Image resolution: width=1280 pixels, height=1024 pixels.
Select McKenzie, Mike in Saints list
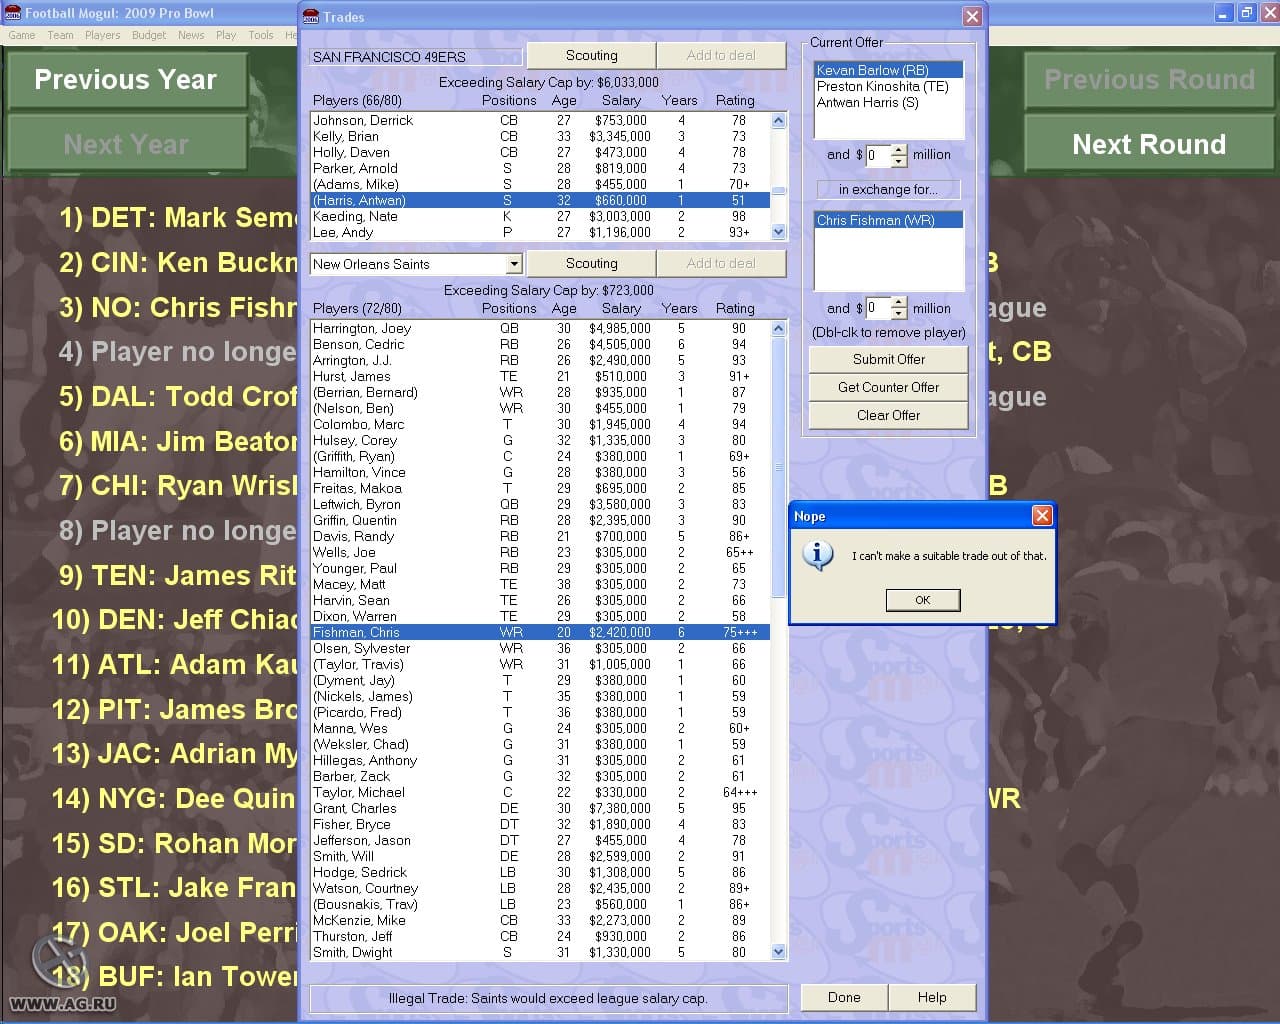click(x=540, y=920)
